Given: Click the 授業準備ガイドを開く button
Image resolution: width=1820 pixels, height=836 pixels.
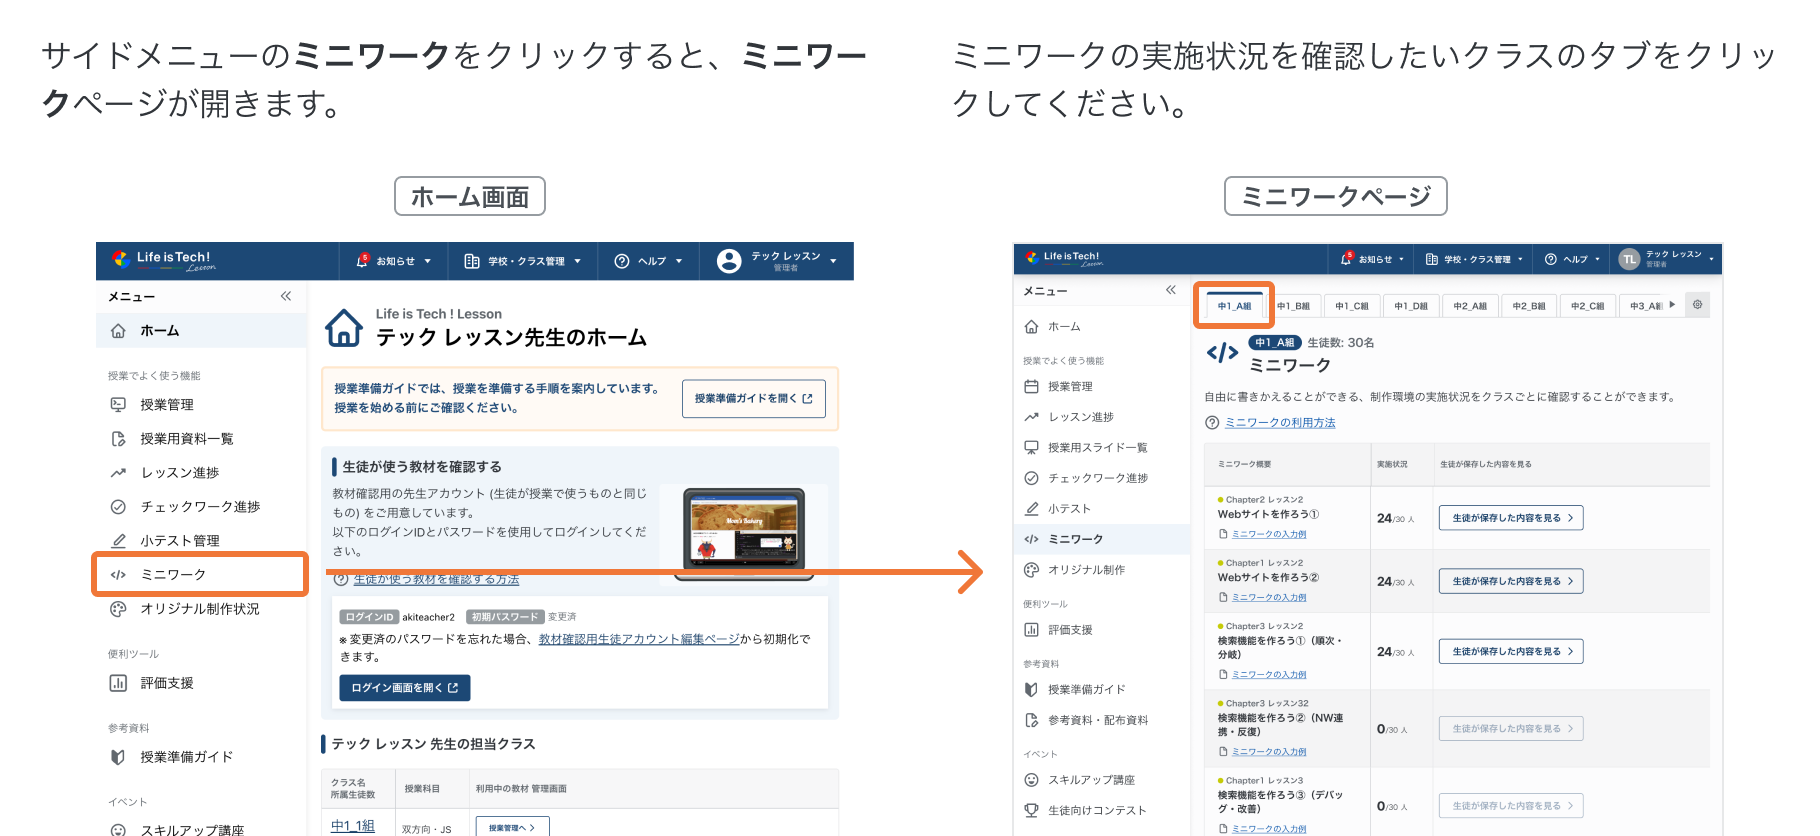Looking at the screenshot, I should point(754,398).
